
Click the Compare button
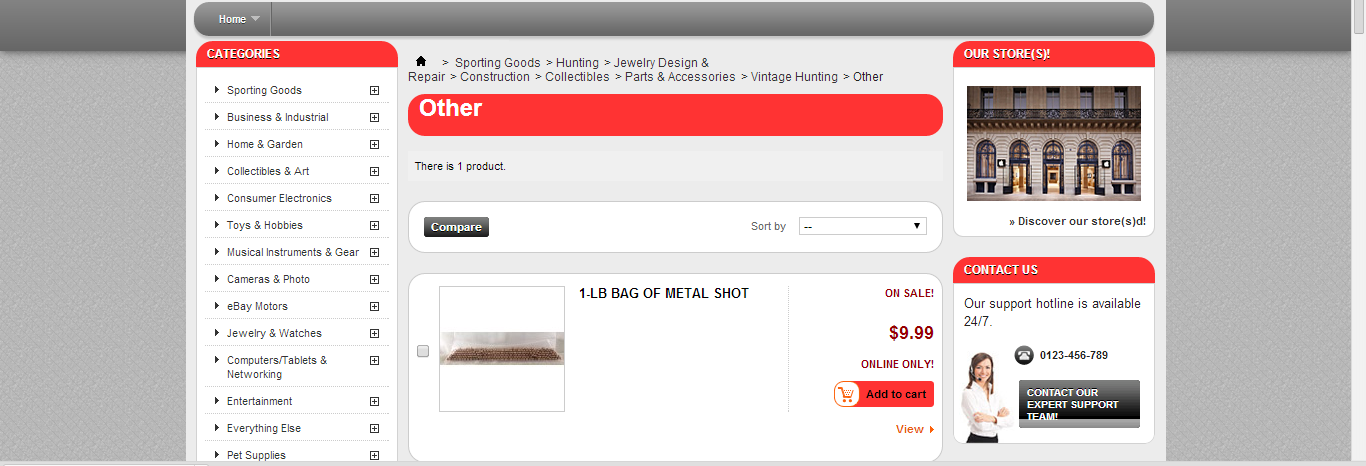456,227
